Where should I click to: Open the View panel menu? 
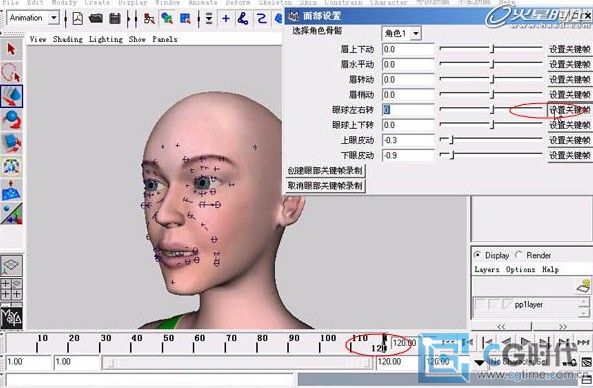point(38,39)
